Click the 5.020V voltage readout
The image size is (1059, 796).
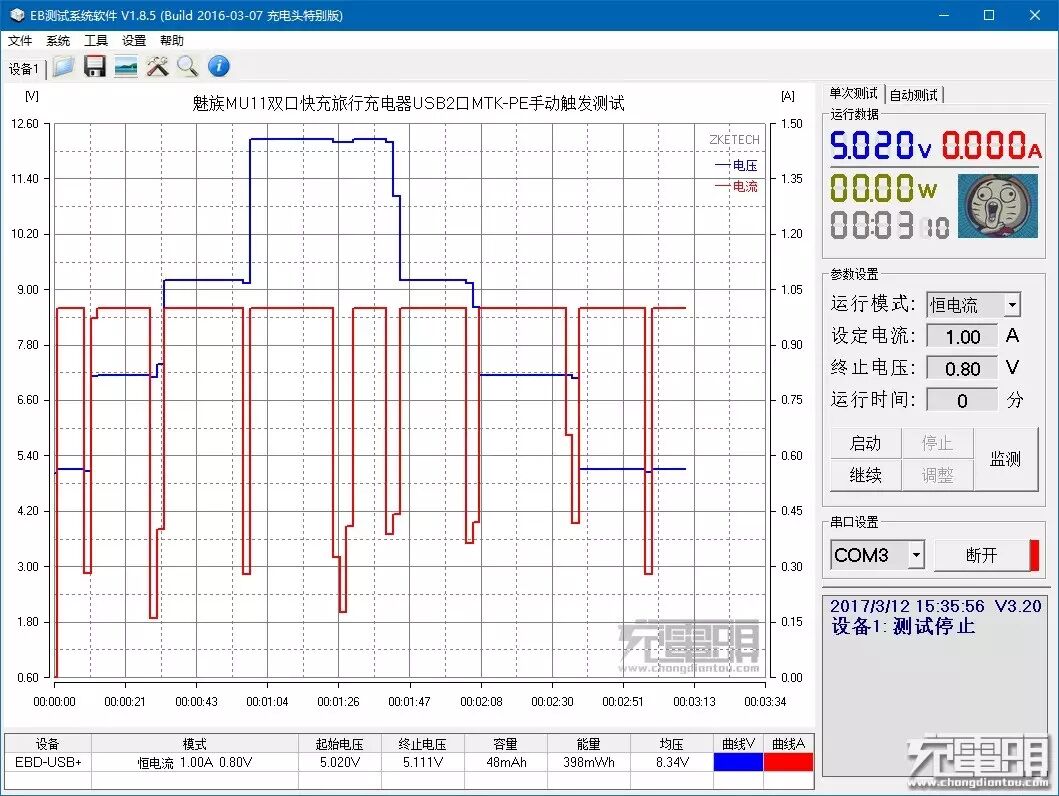pyautogui.click(x=881, y=145)
